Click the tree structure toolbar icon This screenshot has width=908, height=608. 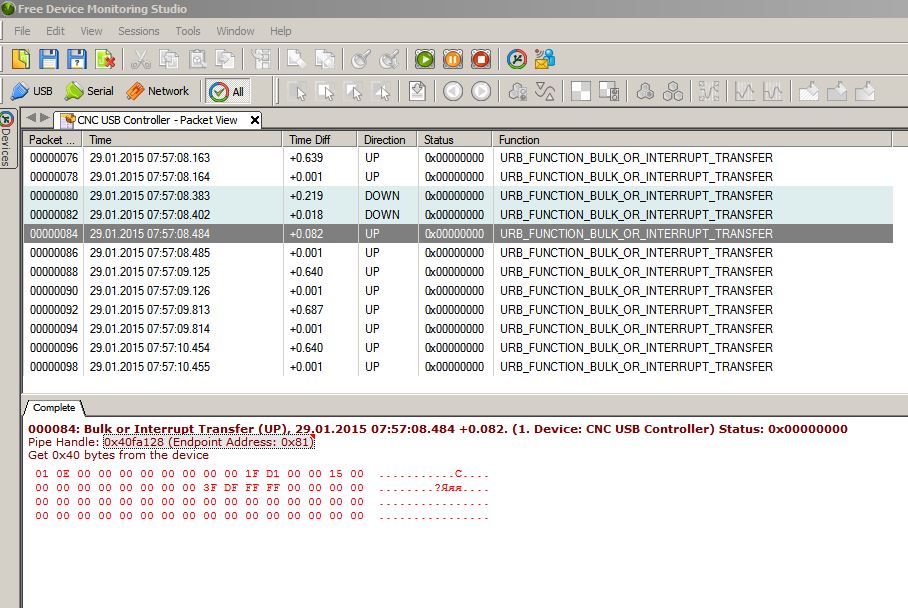click(261, 59)
